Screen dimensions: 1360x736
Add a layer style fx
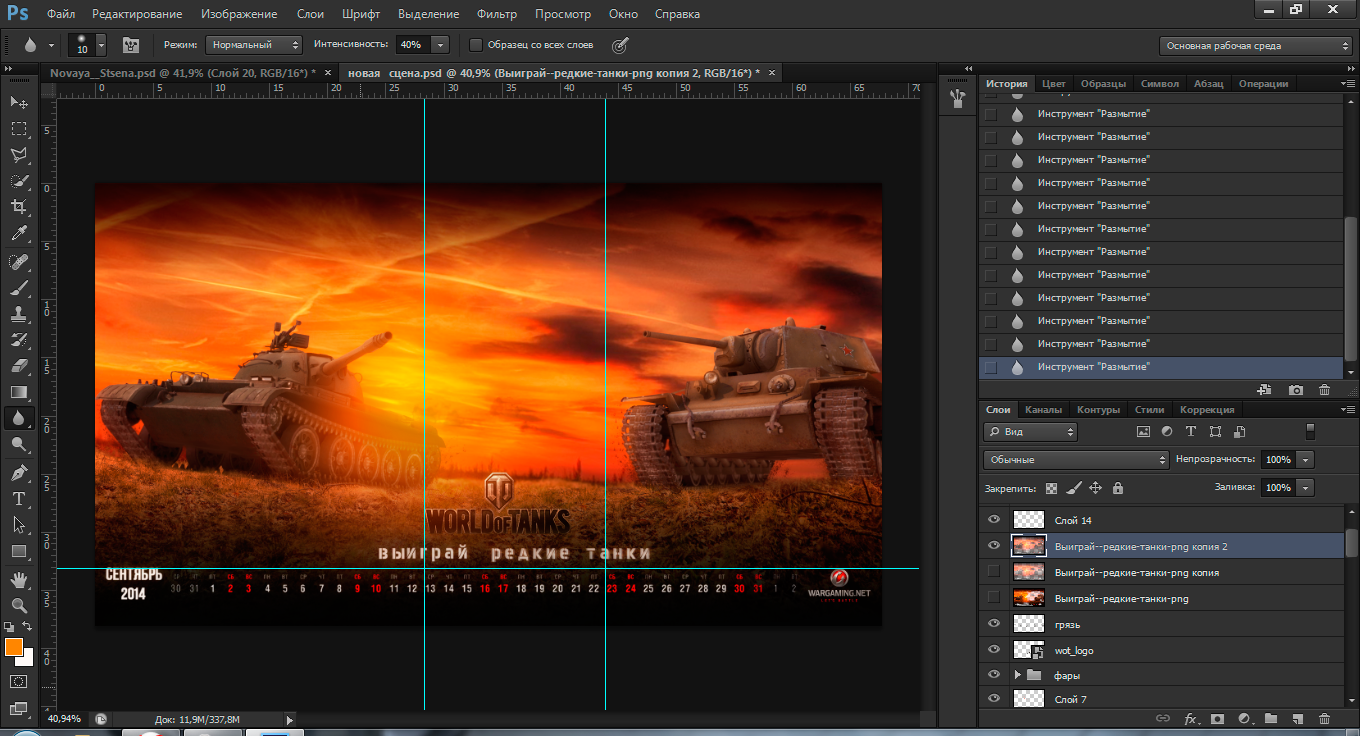tap(1191, 718)
